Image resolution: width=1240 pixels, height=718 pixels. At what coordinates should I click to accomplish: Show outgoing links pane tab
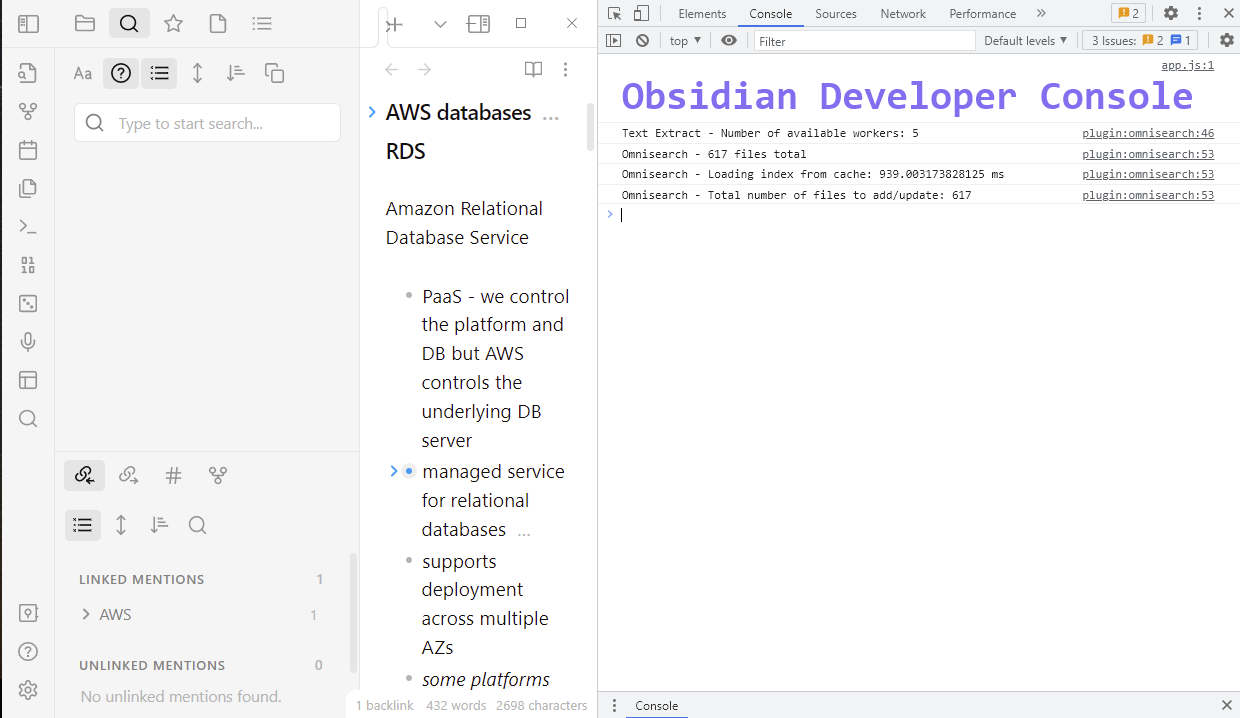pyautogui.click(x=129, y=475)
